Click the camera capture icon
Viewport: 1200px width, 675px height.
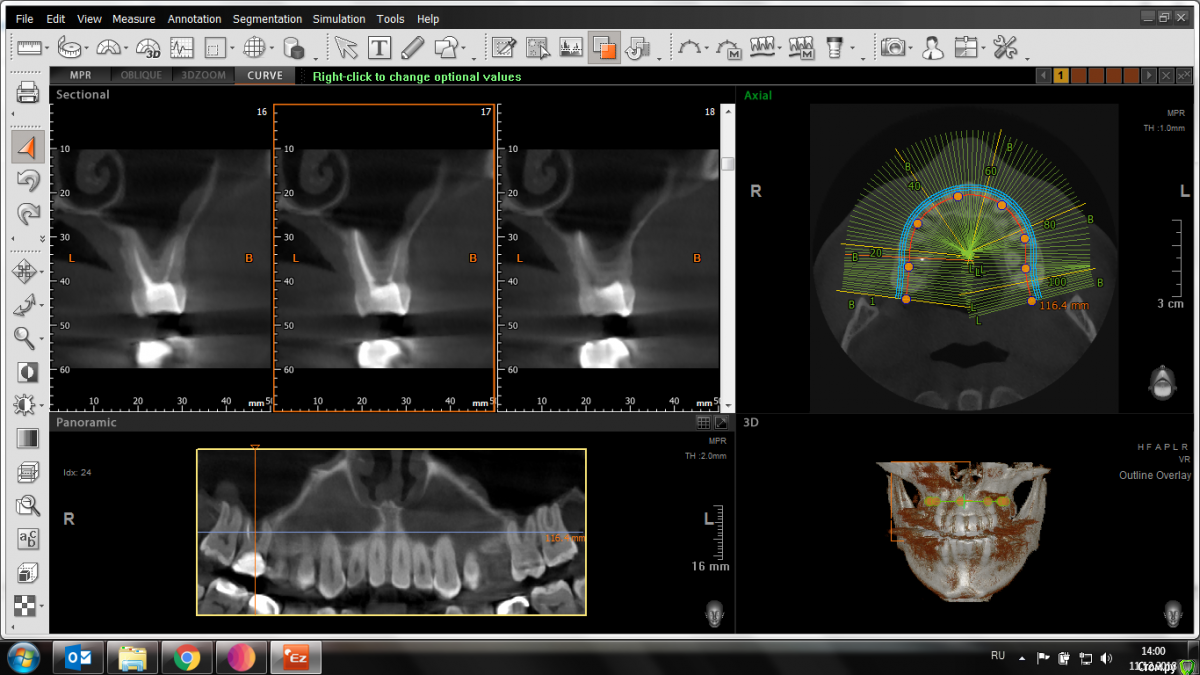(x=892, y=47)
